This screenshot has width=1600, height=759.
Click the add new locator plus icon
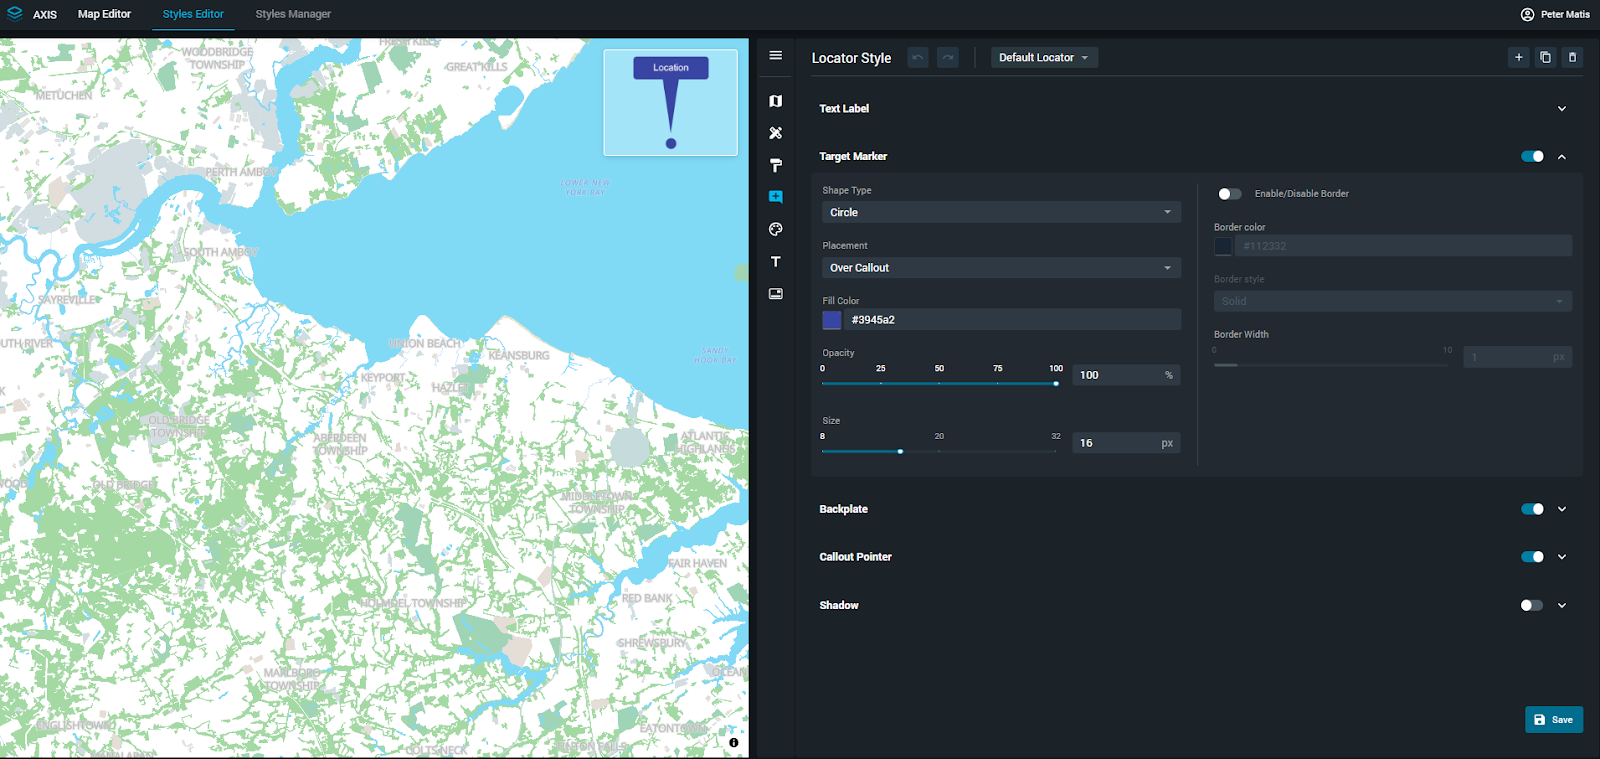coord(1518,57)
